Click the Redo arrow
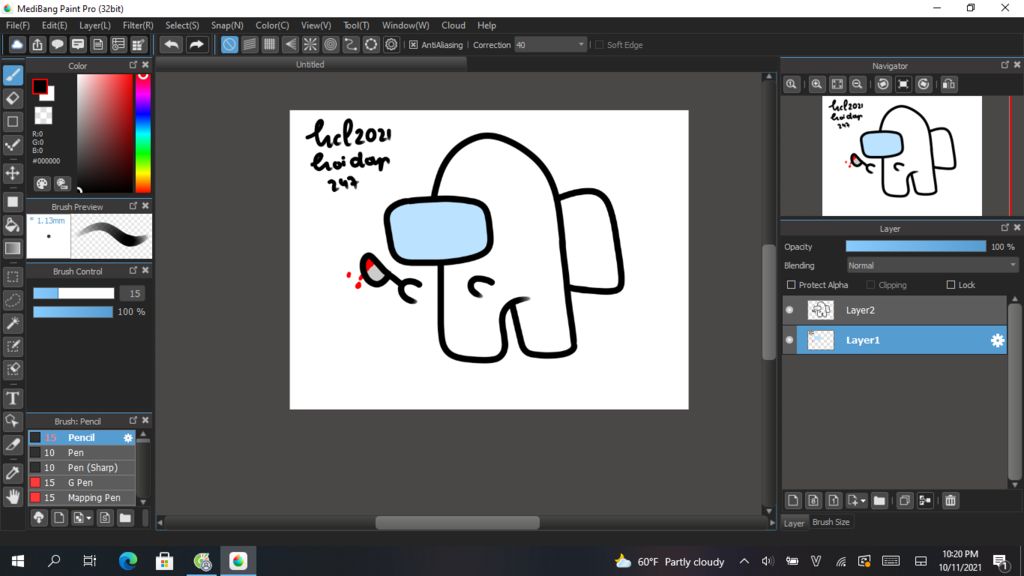The width and height of the screenshot is (1024, 576). (196, 44)
